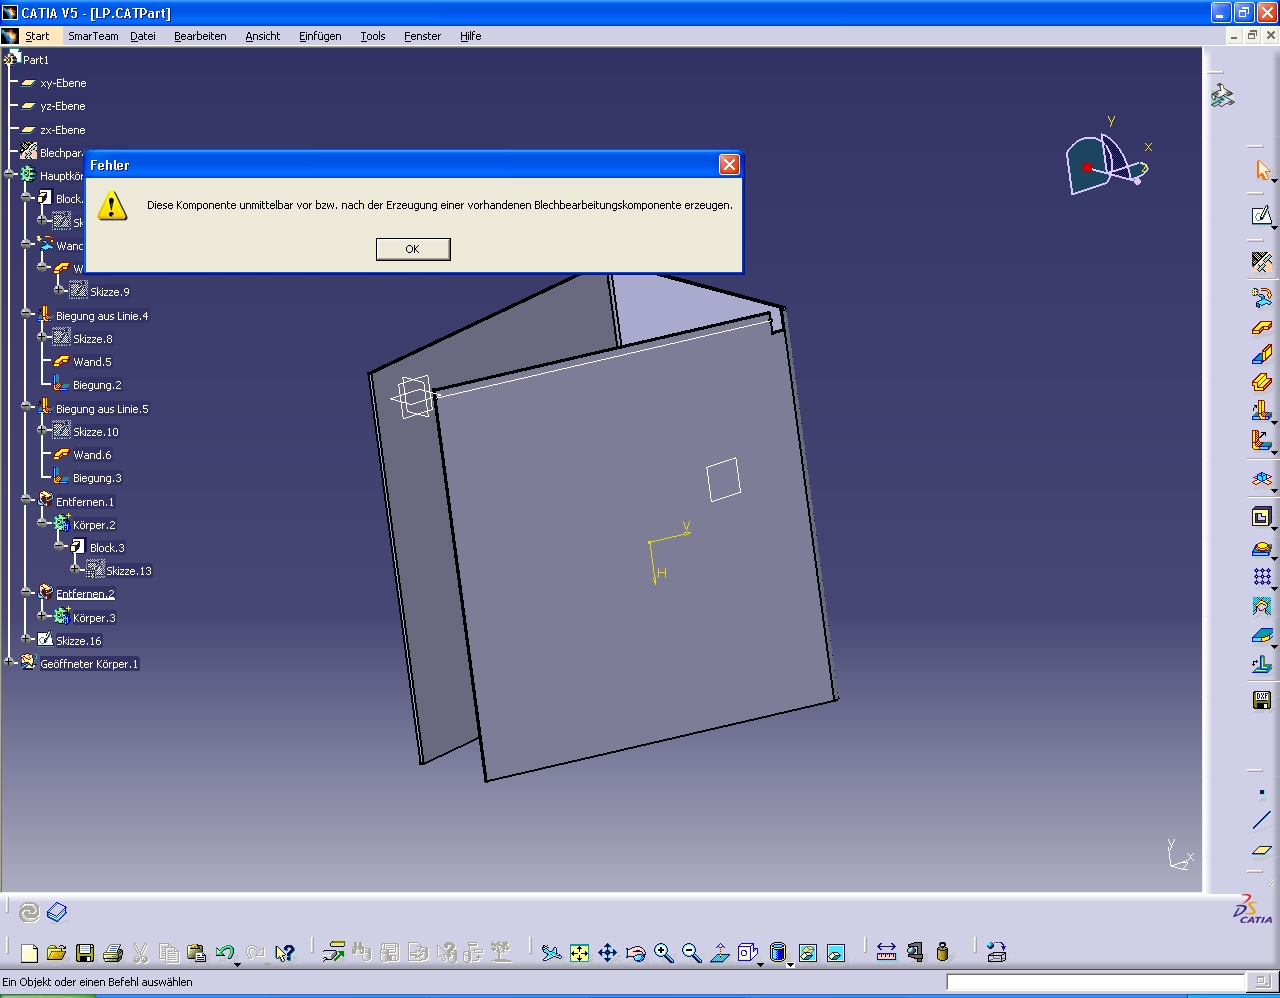The image size is (1280, 998).
Task: Select the Pan view icon
Action: [x=607, y=953]
